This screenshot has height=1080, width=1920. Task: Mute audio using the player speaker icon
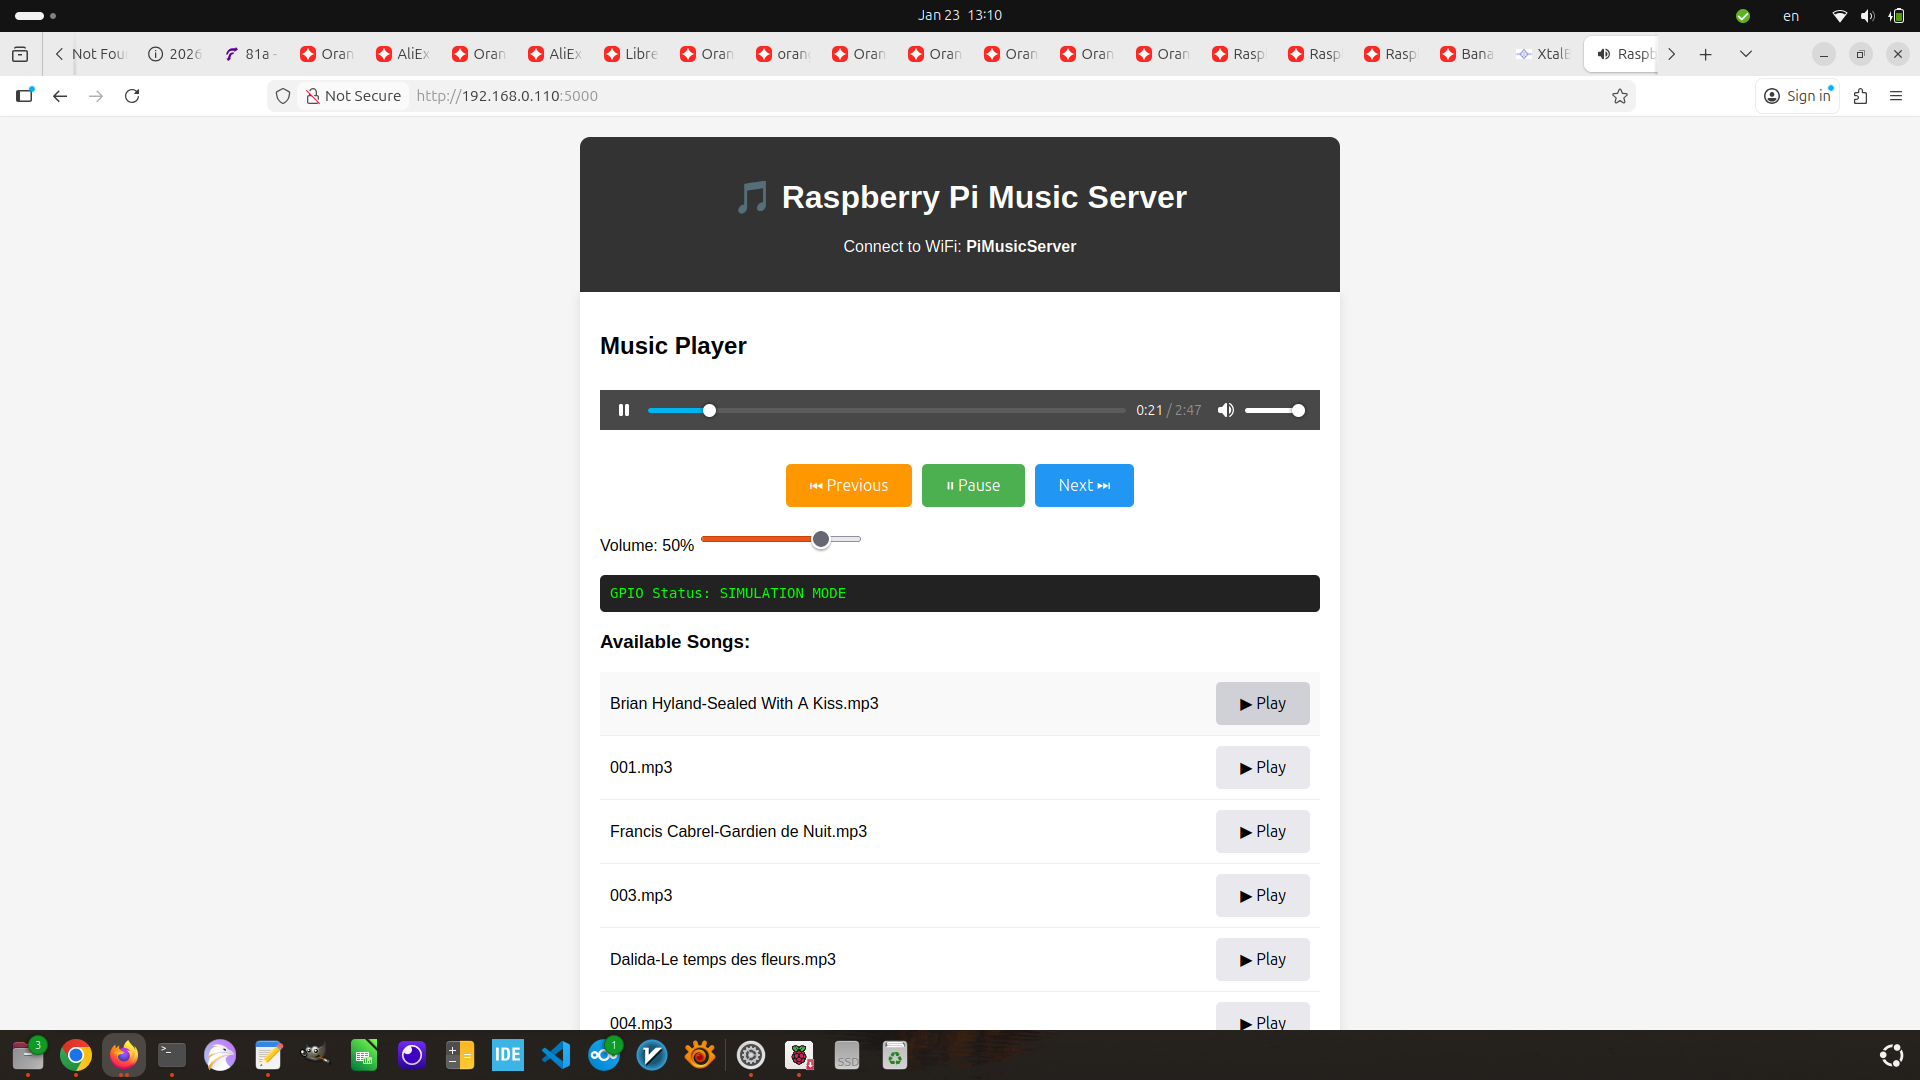(x=1225, y=410)
